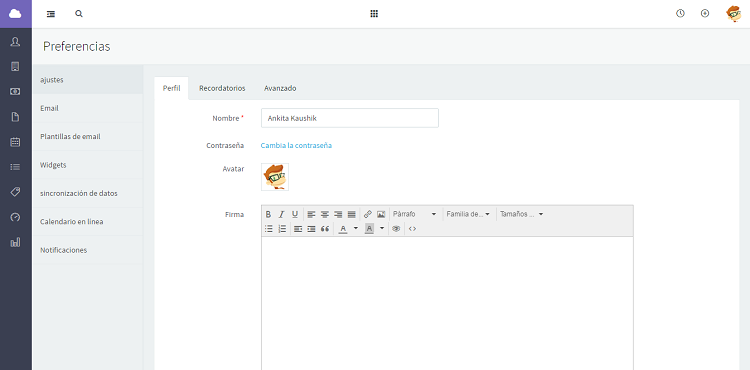Open the apps grid icon
Viewport: 750px width, 370px height.
[x=374, y=14]
